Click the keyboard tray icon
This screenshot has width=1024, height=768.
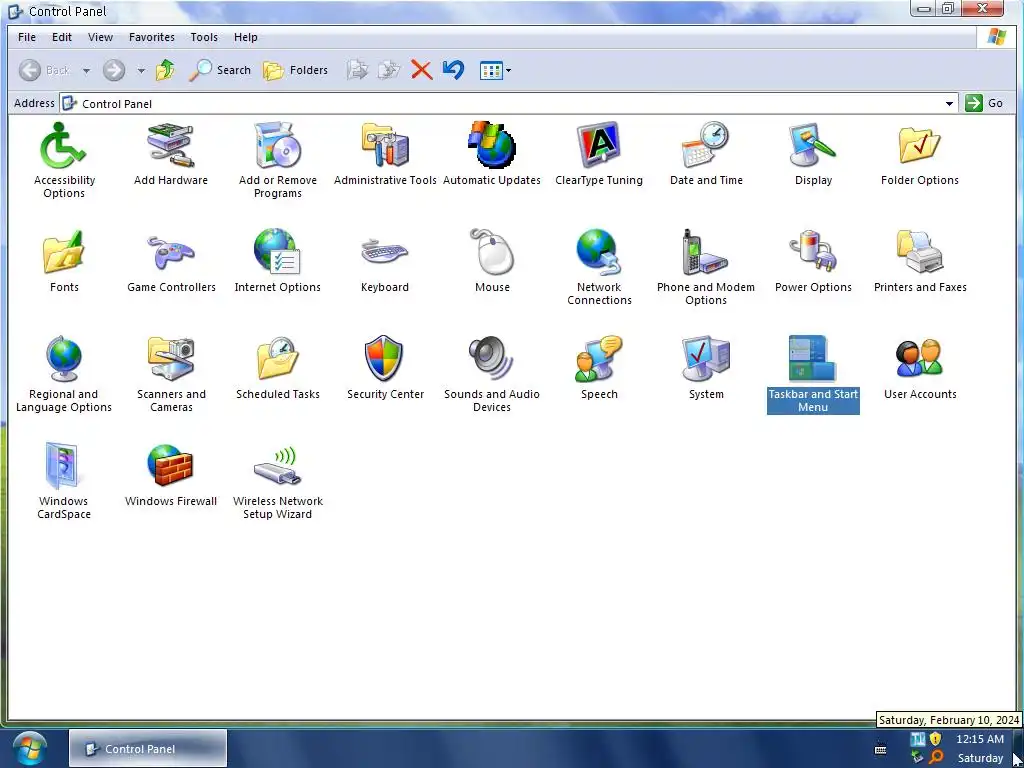pyautogui.click(x=880, y=748)
